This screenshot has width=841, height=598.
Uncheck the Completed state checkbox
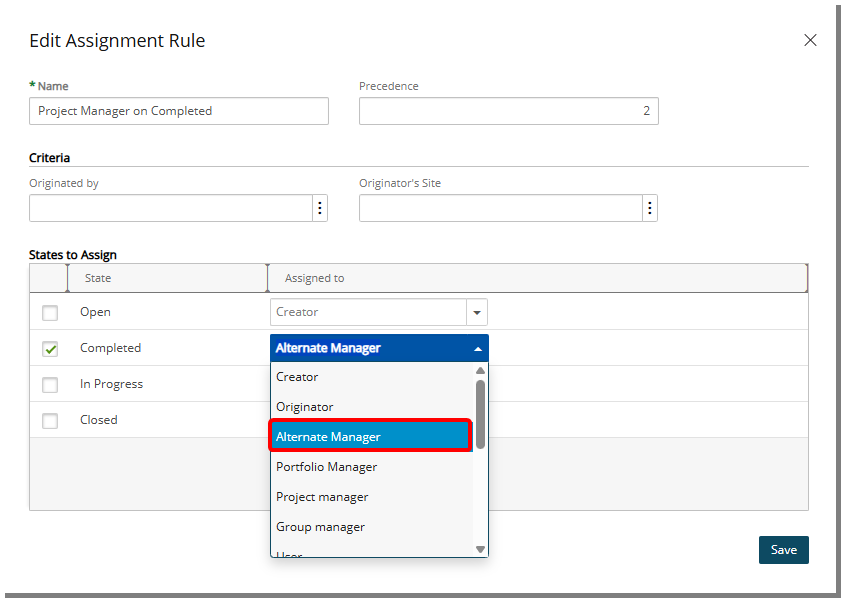pos(50,348)
